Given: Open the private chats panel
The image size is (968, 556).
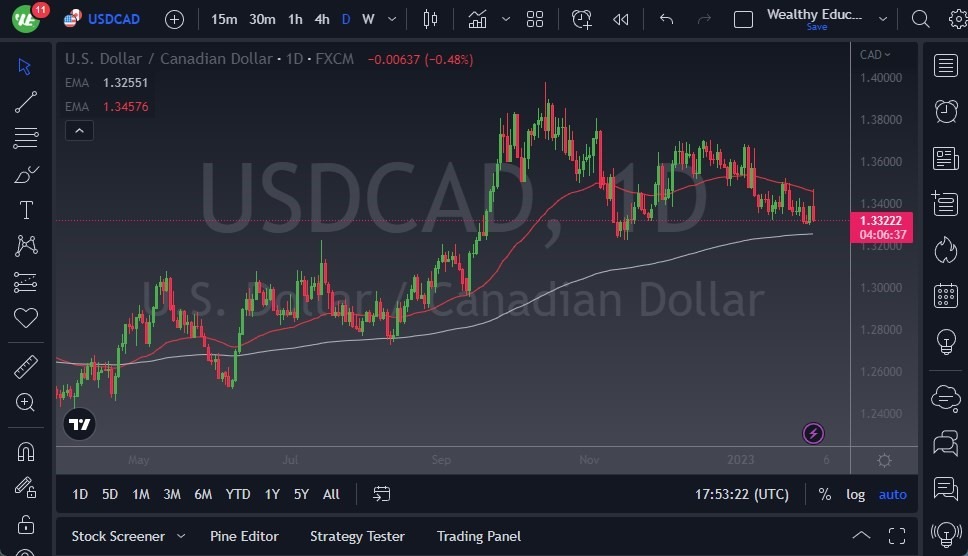Looking at the screenshot, I should [946, 443].
